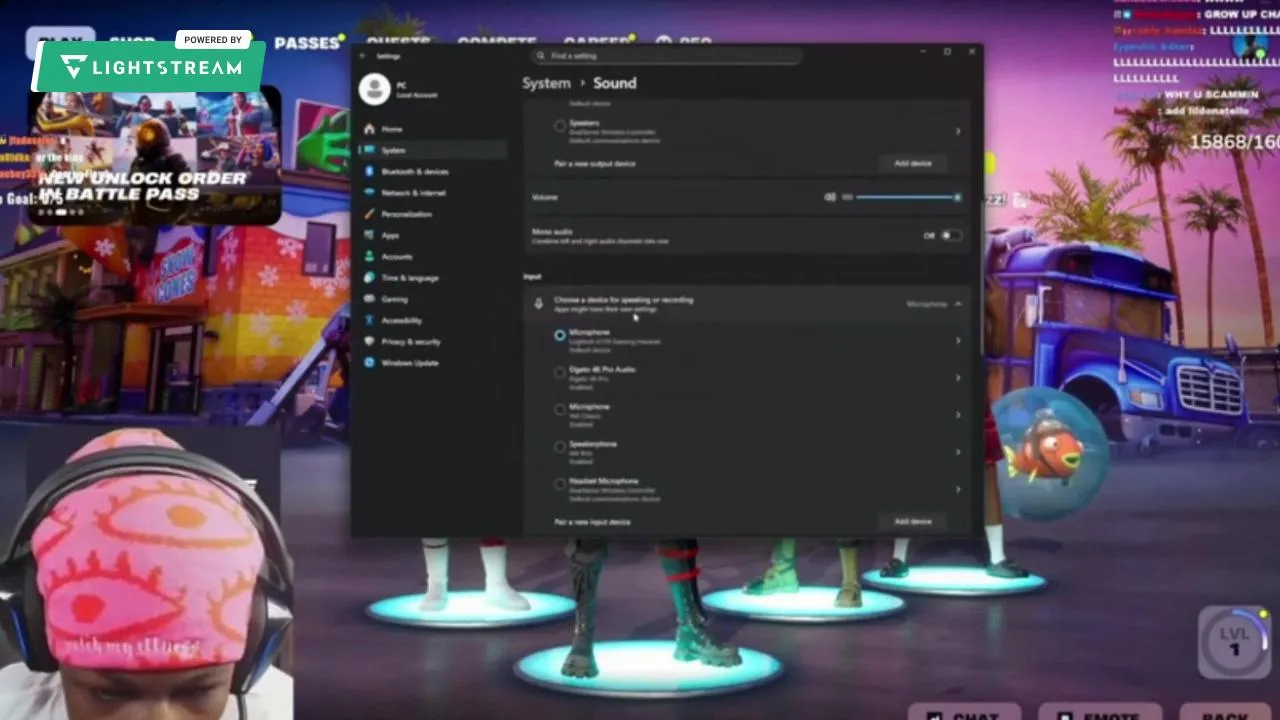The height and width of the screenshot is (720, 1280).
Task: Select the System sidebar item
Action: pos(432,150)
